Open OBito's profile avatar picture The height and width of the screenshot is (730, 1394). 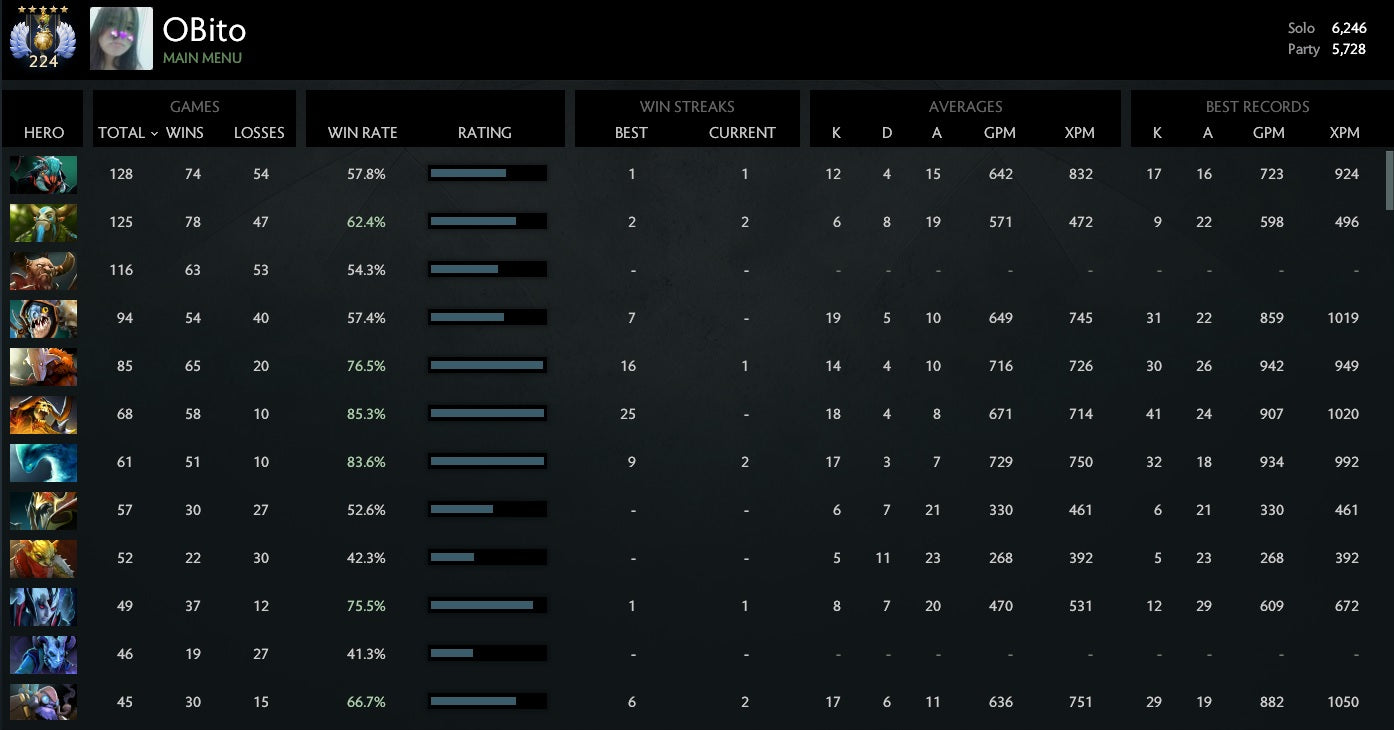[x=121, y=39]
